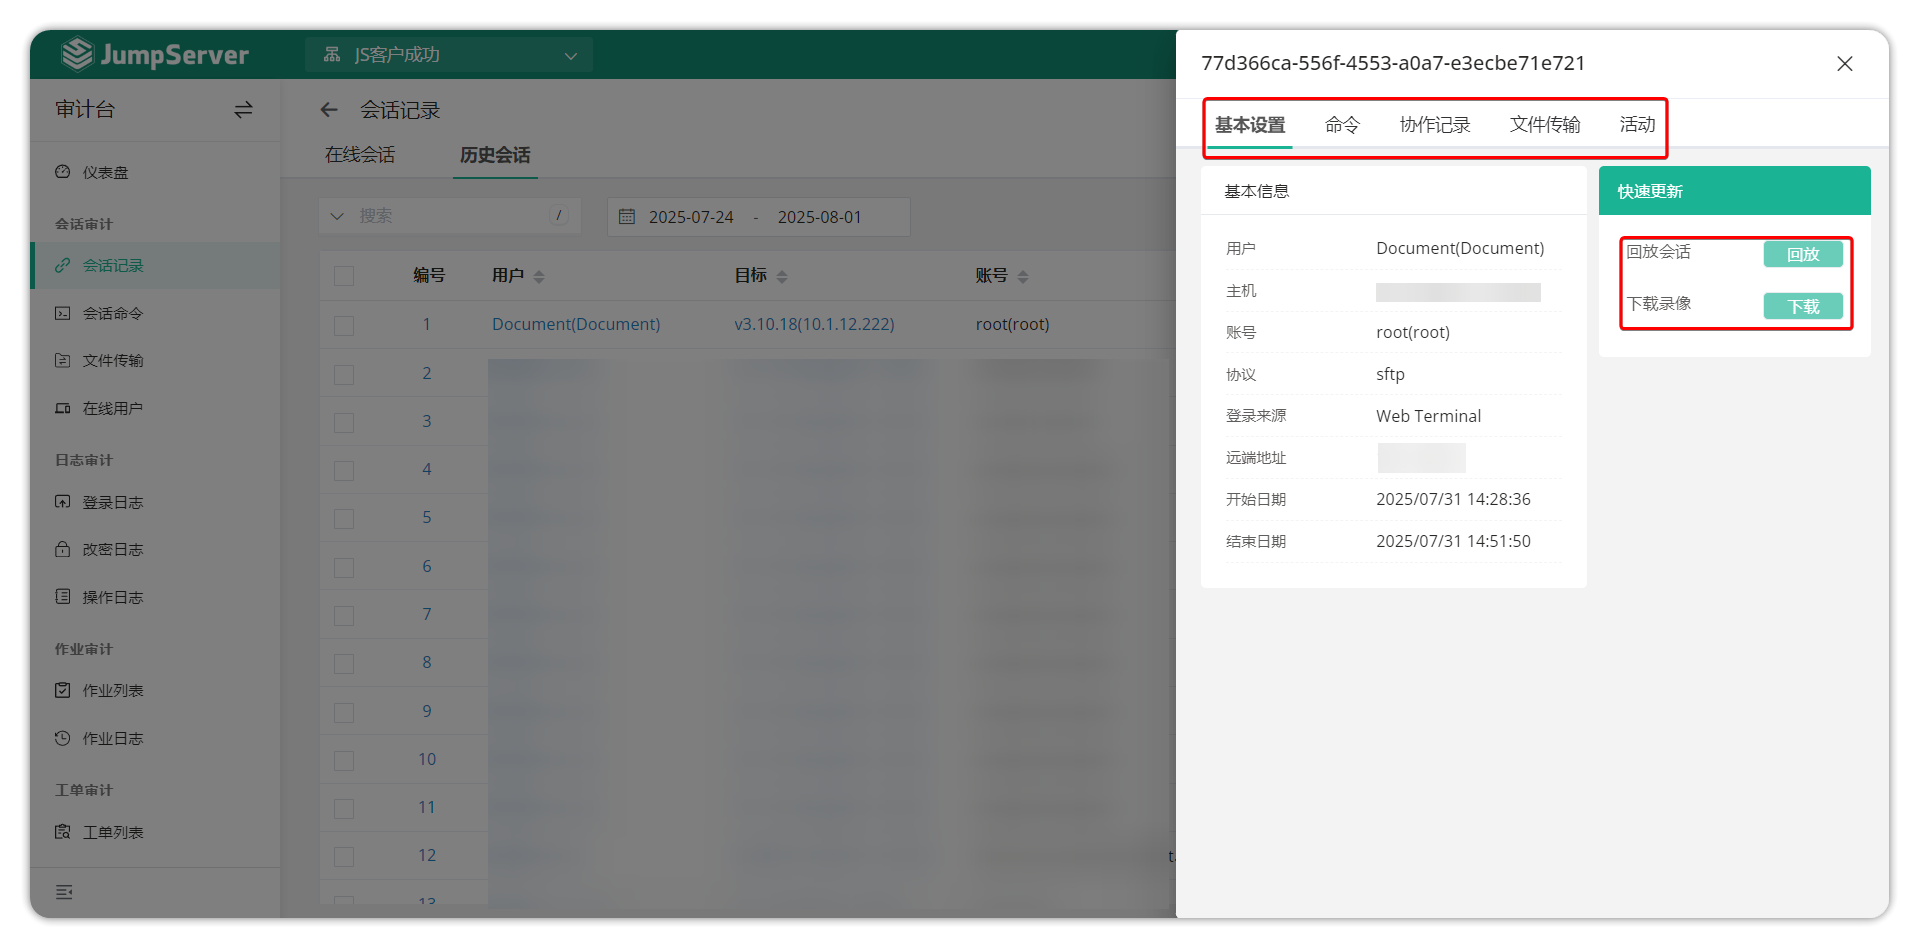
Task: Collapse the sidebar with the bottom menu icon
Action: (64, 892)
